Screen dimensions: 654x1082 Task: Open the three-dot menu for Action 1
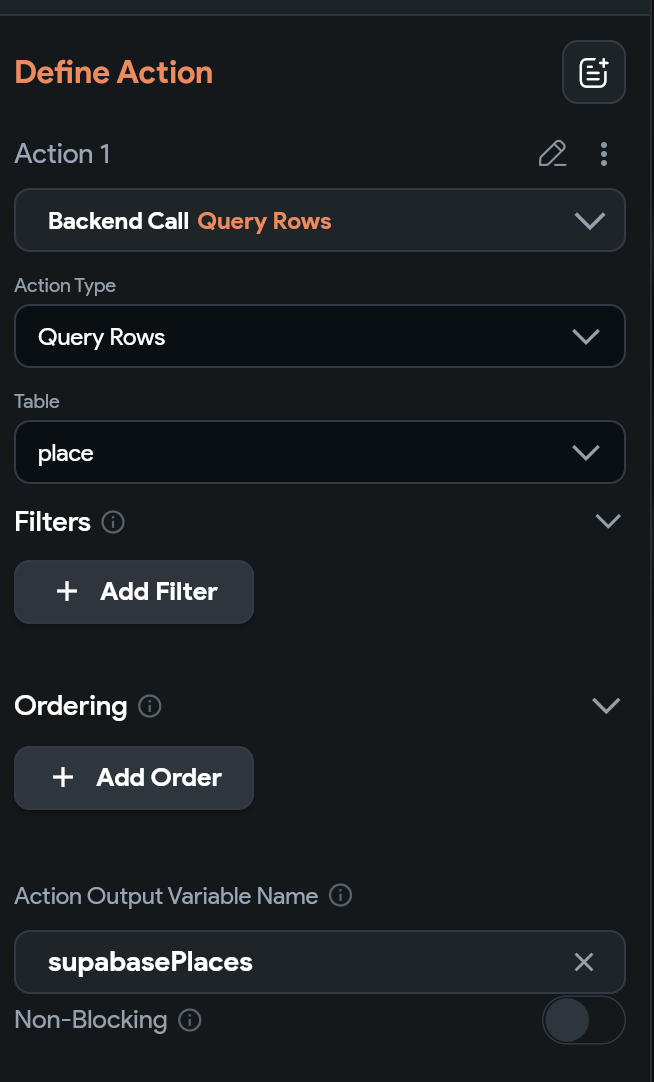click(x=603, y=154)
